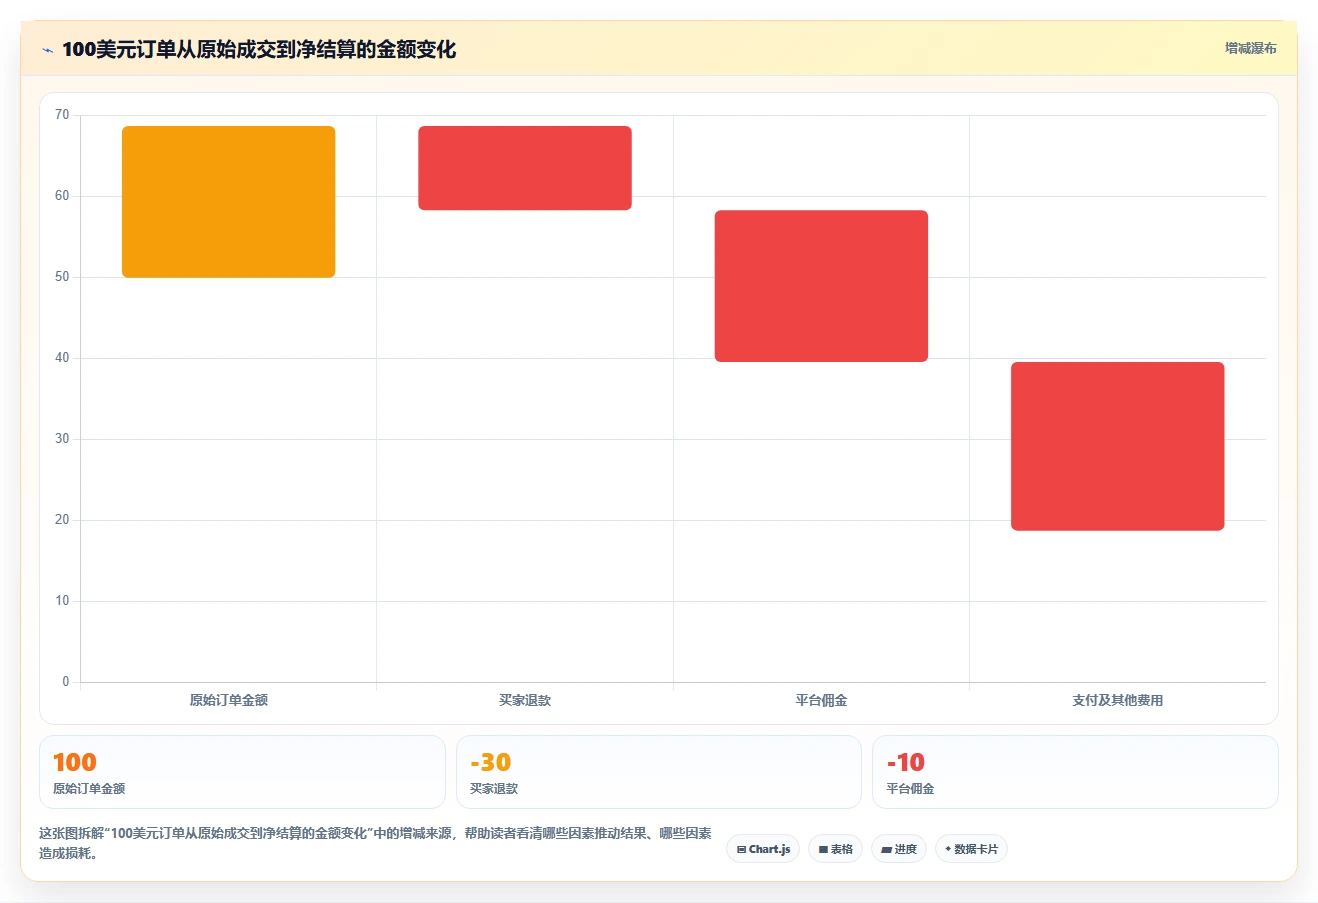Click the y-axis value 10
1318x903 pixels.
[x=62, y=601]
